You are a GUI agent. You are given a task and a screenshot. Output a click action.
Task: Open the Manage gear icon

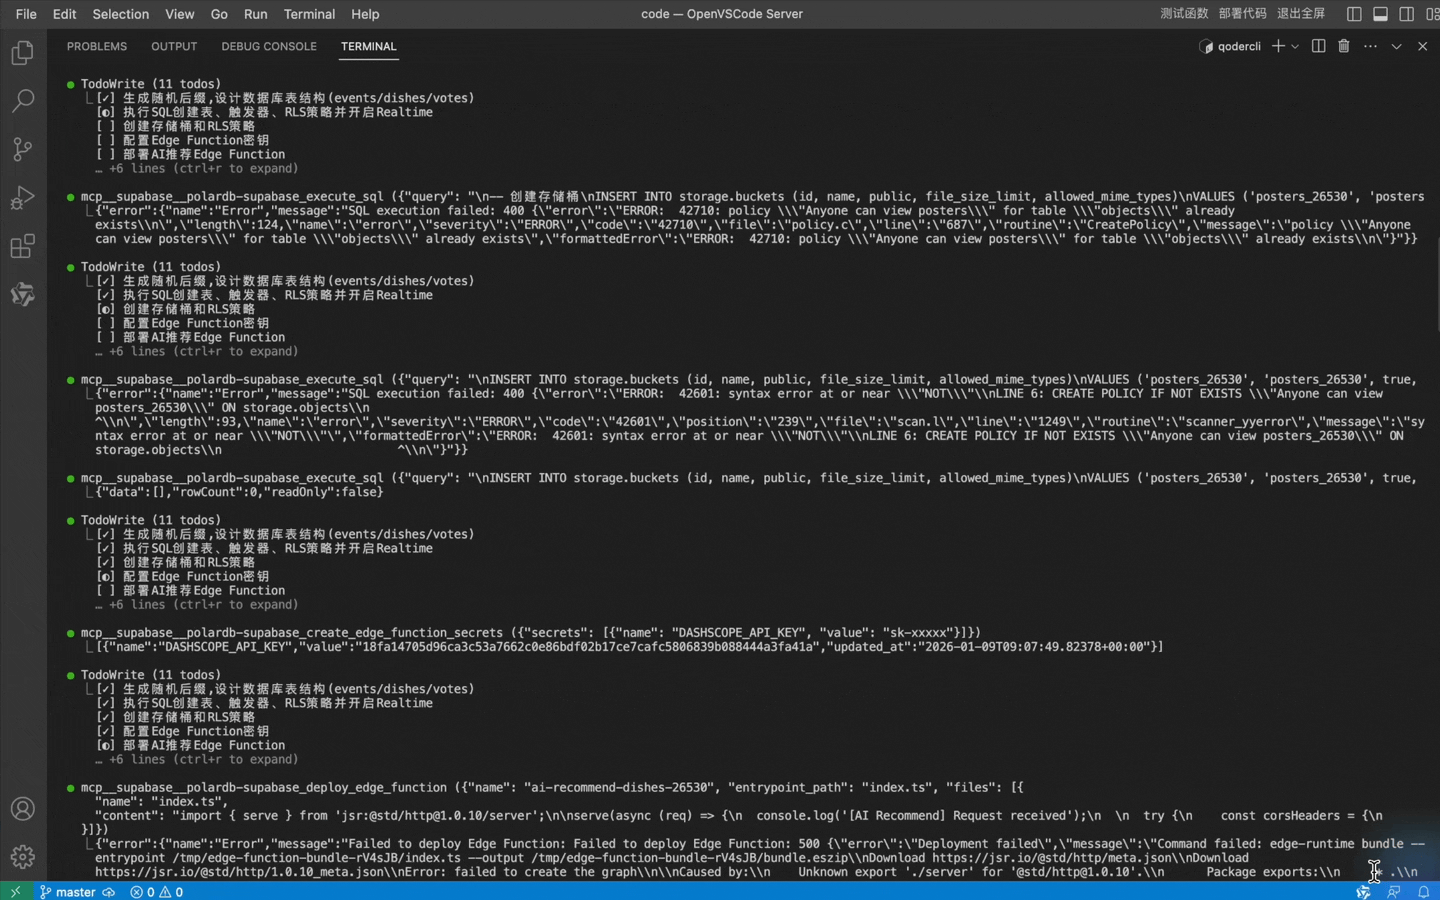22,857
